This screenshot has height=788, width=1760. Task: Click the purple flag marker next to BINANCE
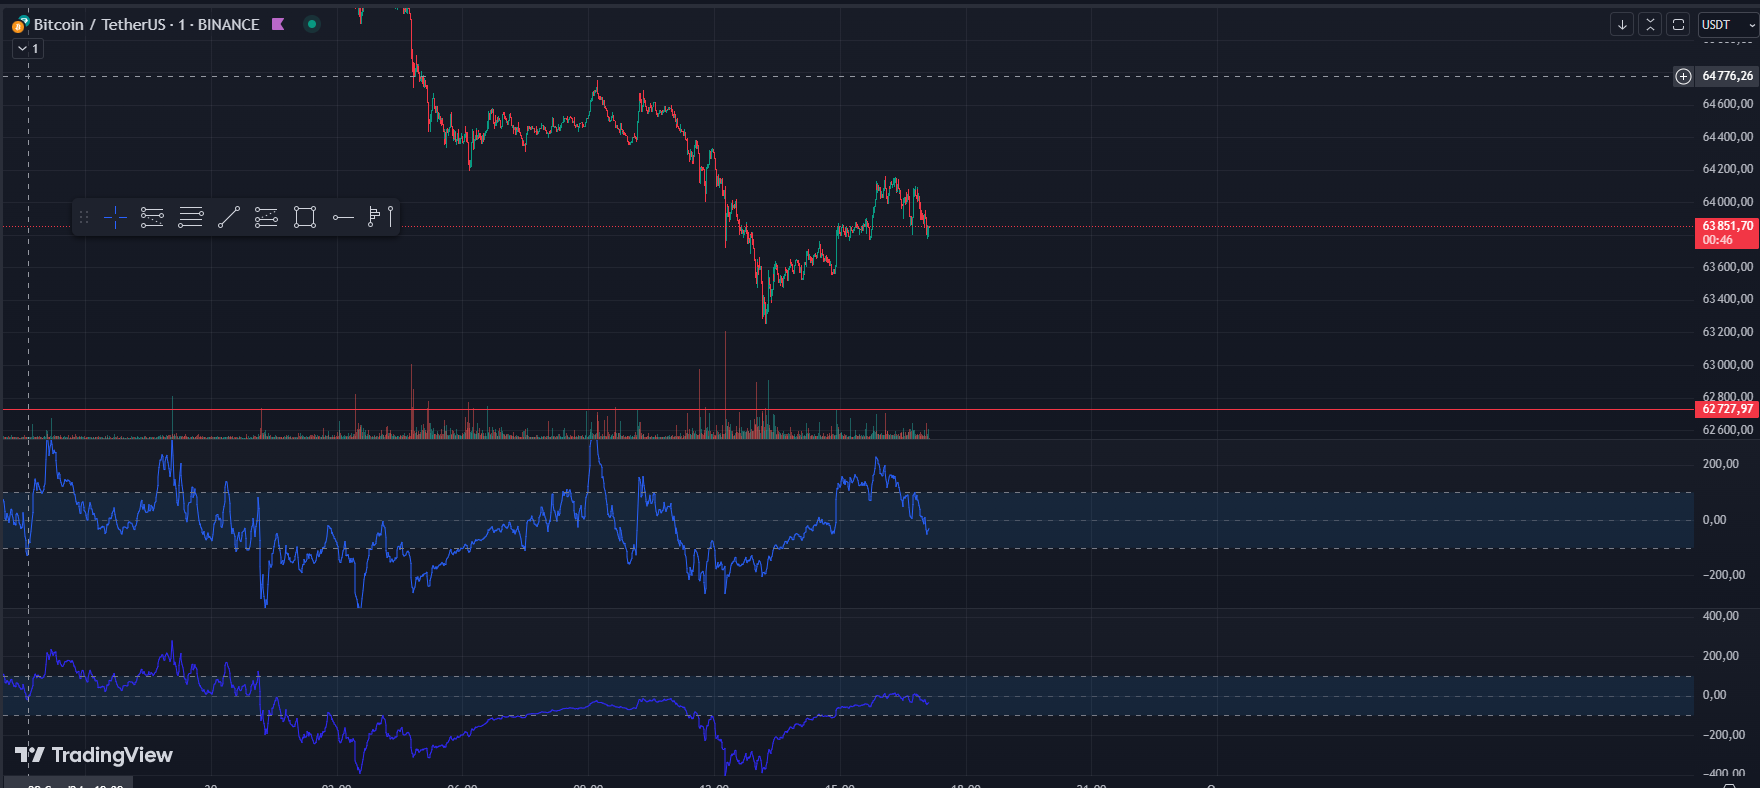278,24
